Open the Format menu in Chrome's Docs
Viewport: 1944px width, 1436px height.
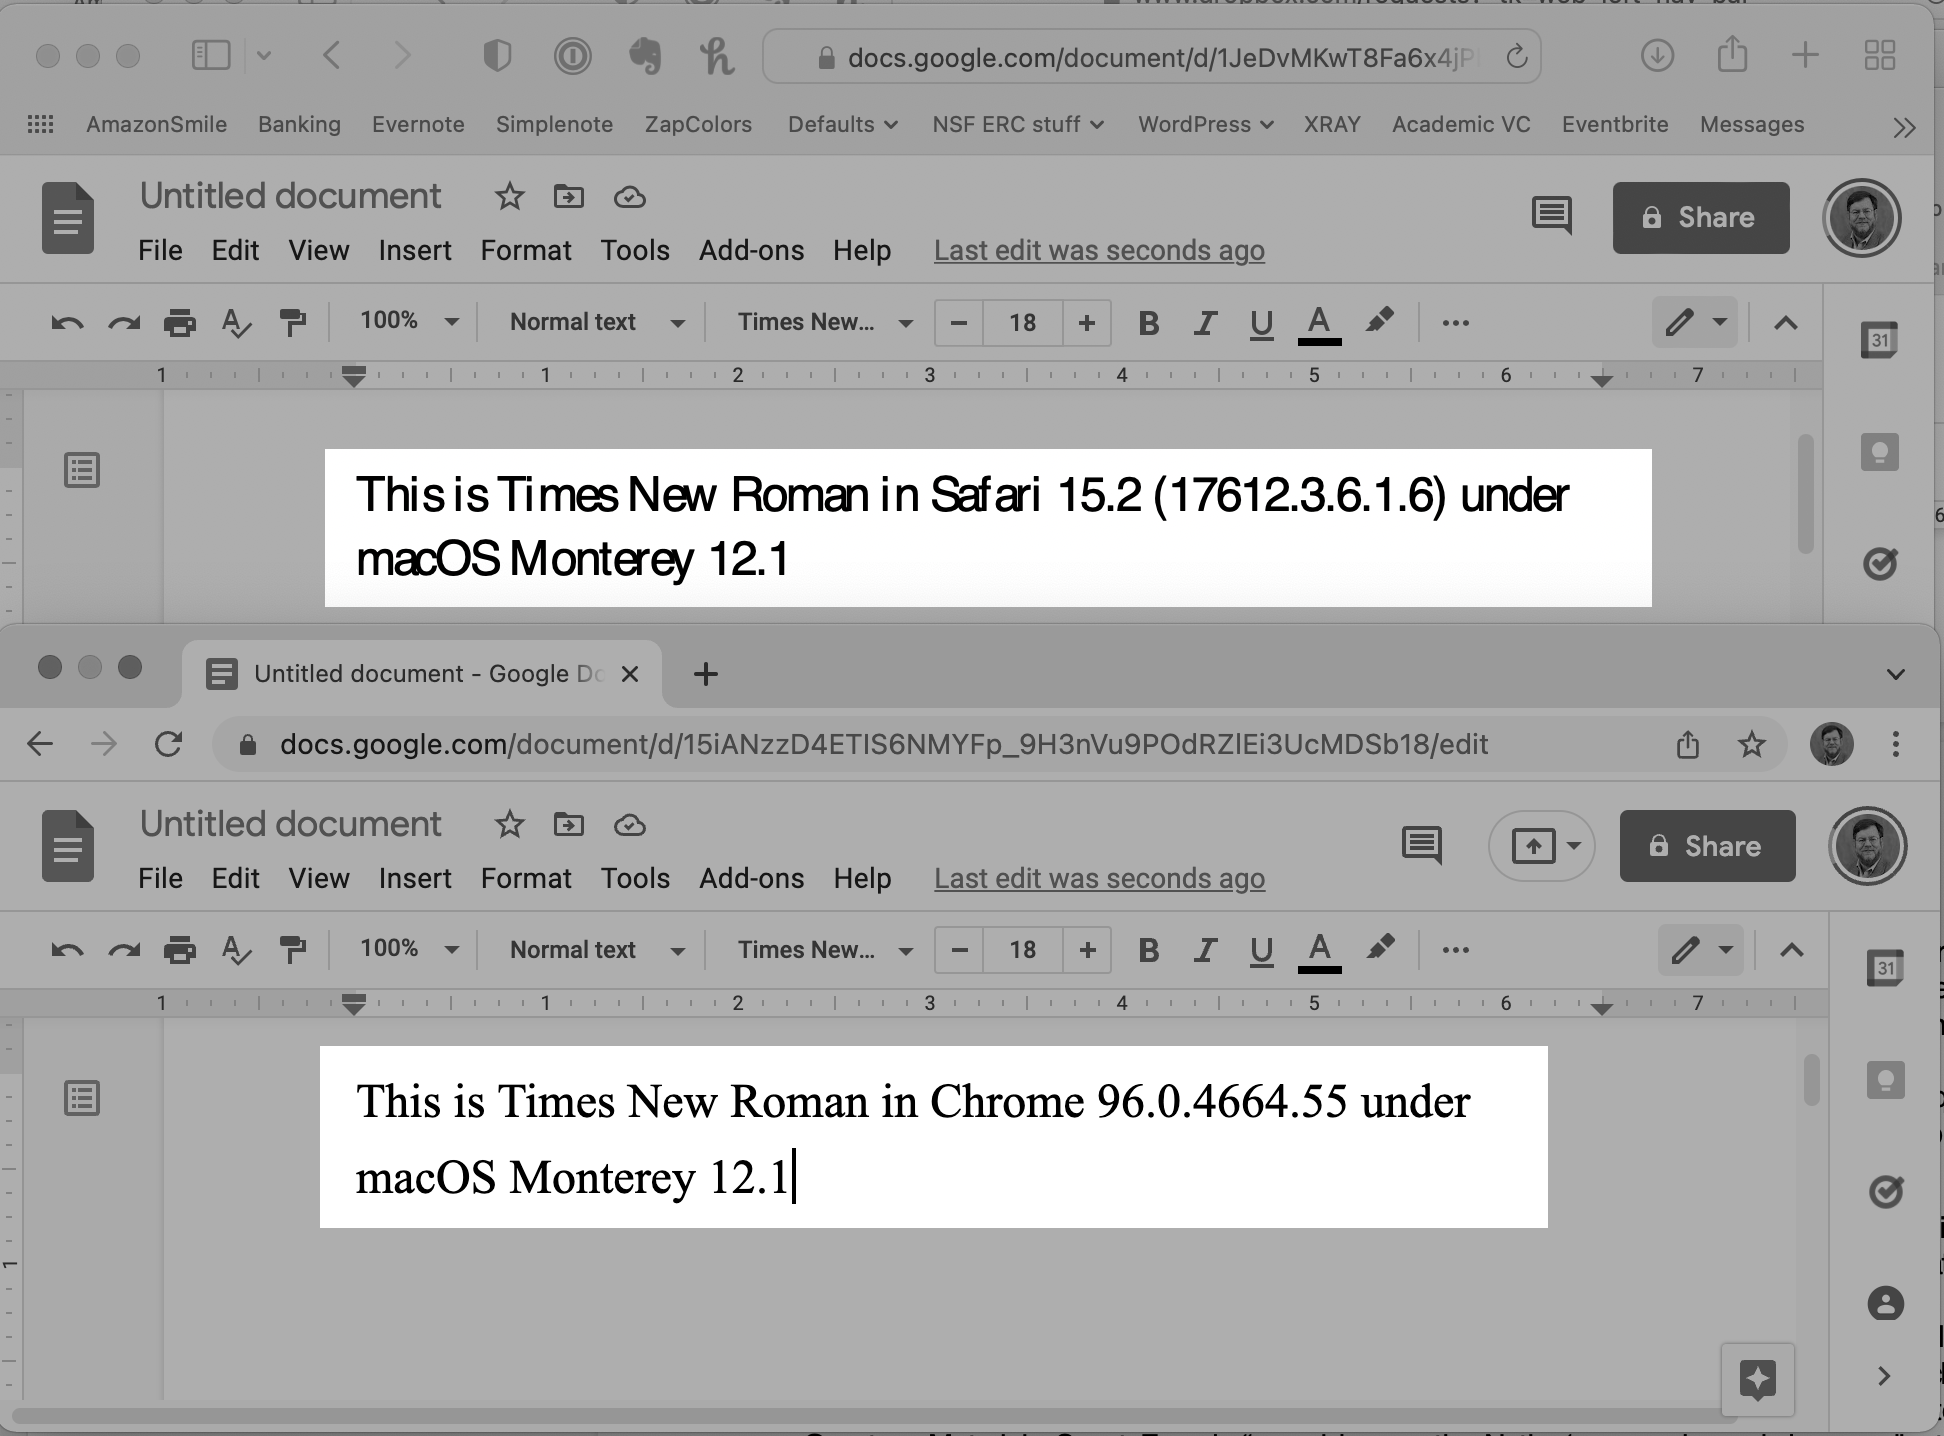click(525, 878)
